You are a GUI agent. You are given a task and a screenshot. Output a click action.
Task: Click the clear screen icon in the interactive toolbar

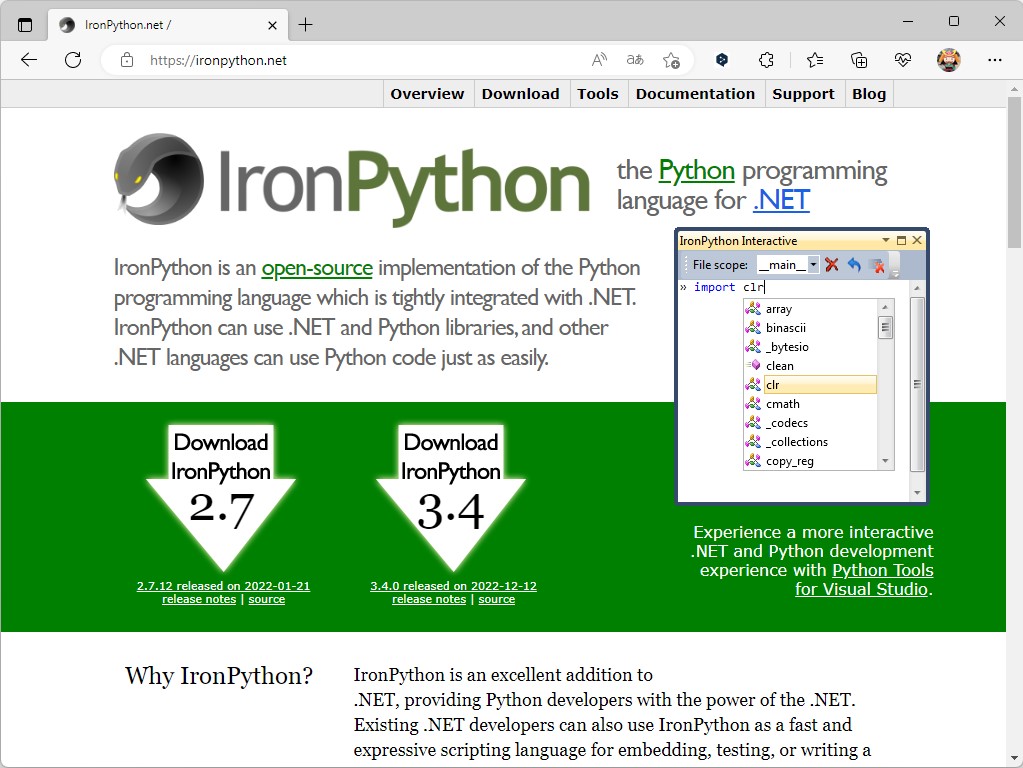coord(878,265)
